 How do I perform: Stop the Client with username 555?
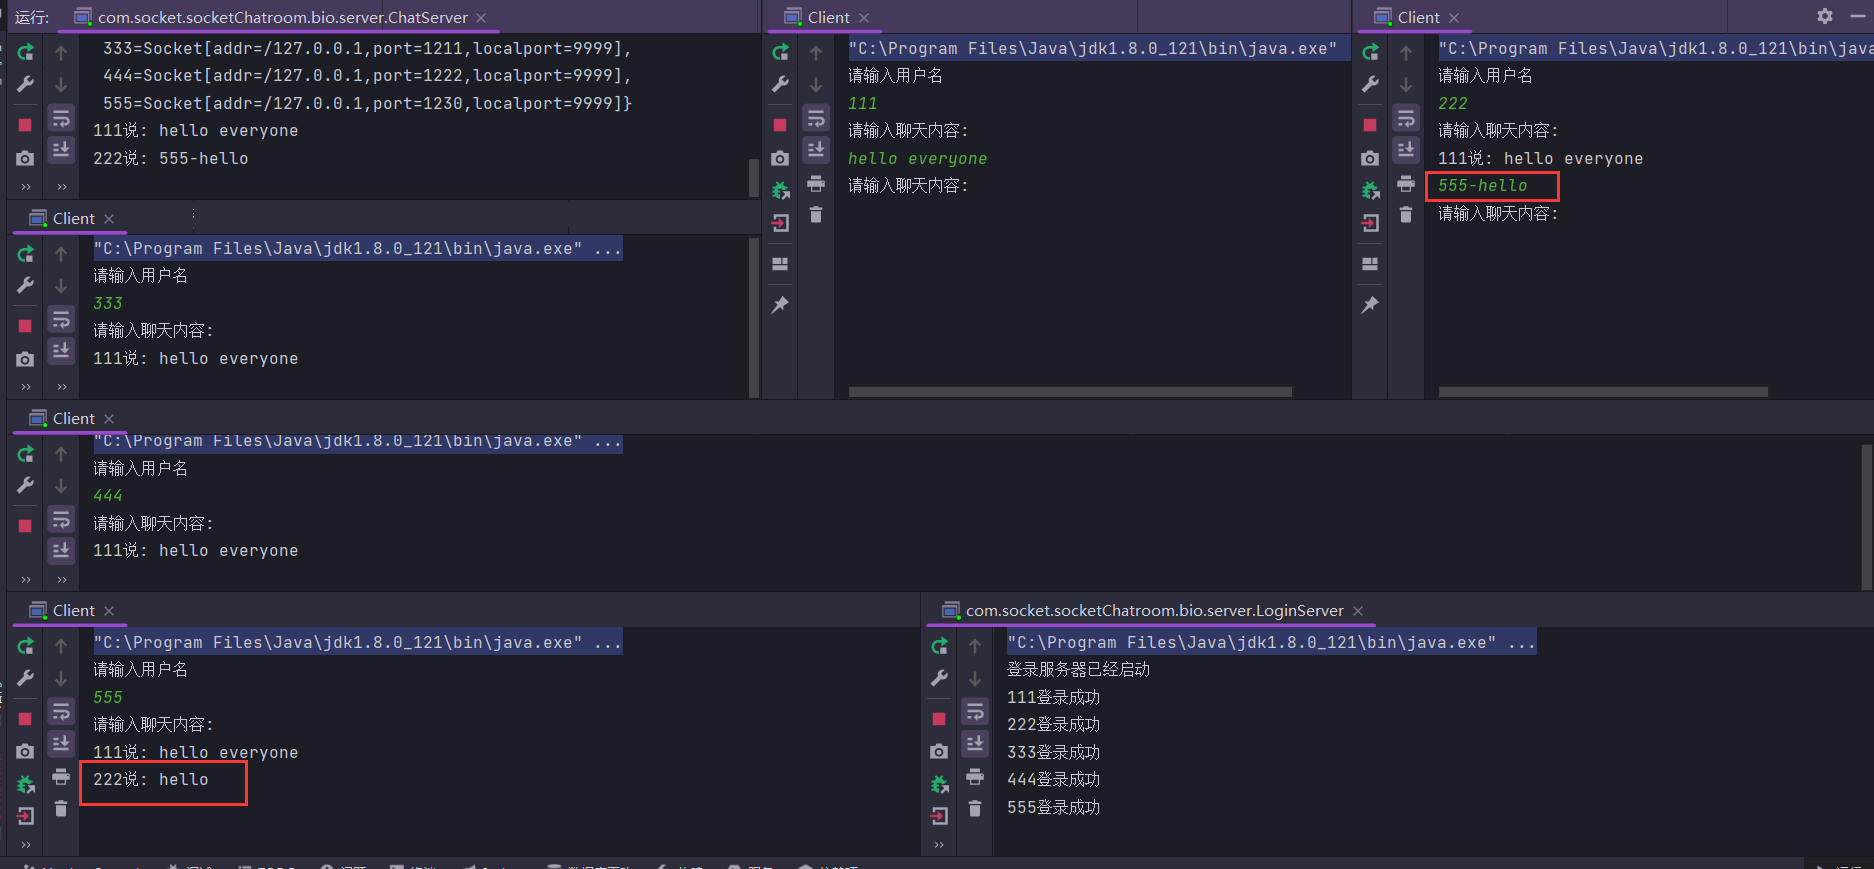(x=25, y=719)
